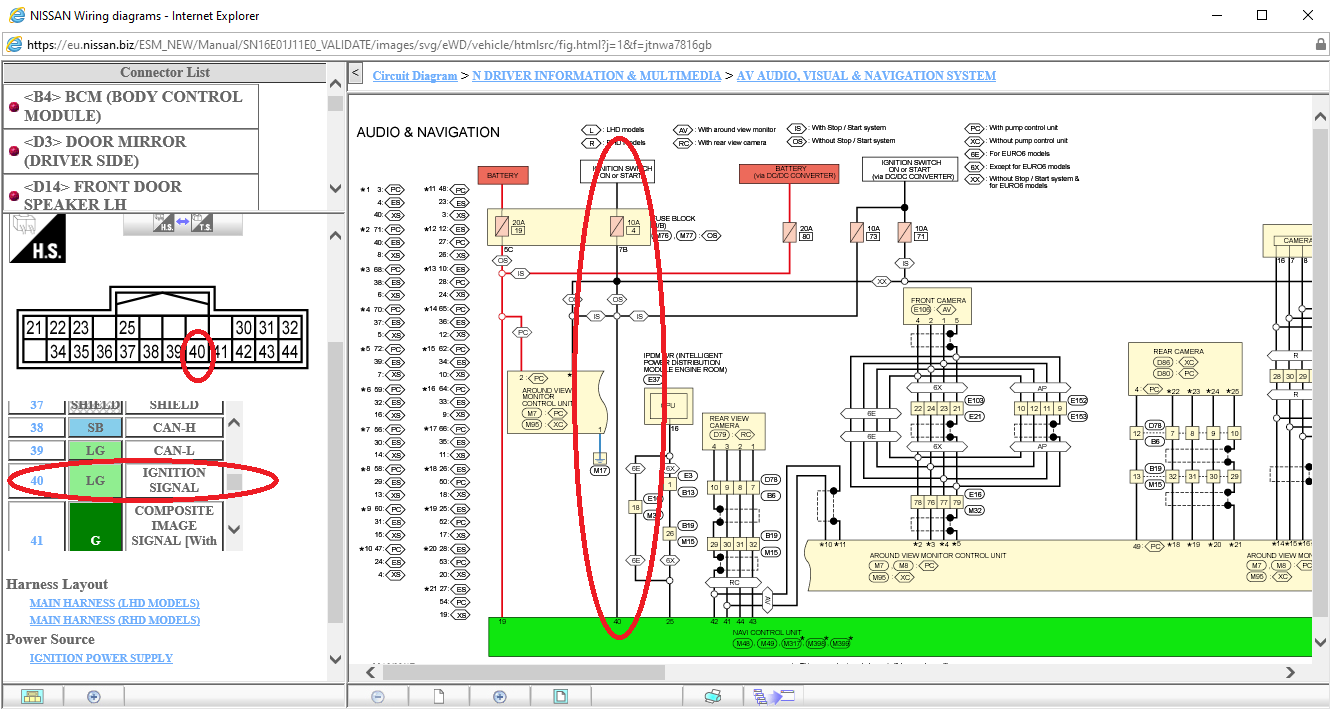The height and width of the screenshot is (711, 1332).
Task: Click up arrow of pin table scrollbar
Action: [x=234, y=421]
